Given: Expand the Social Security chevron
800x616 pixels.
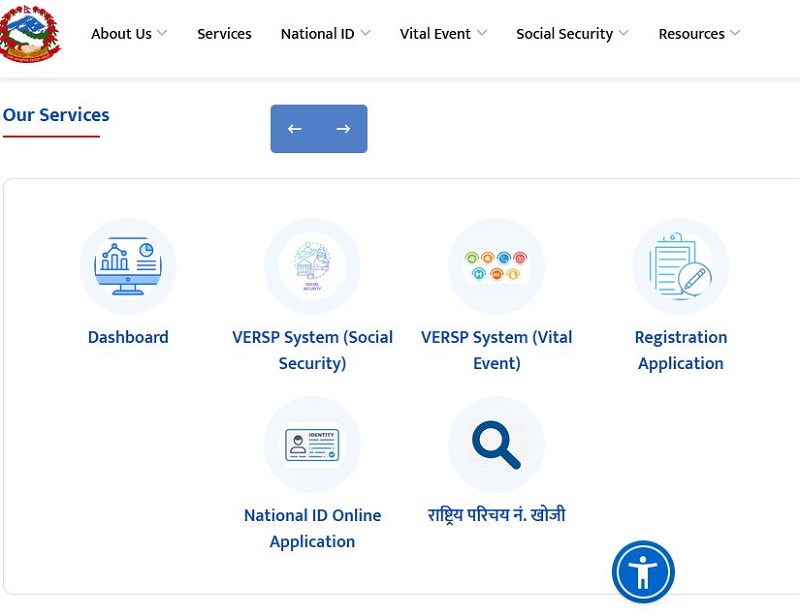Looking at the screenshot, I should click(623, 33).
